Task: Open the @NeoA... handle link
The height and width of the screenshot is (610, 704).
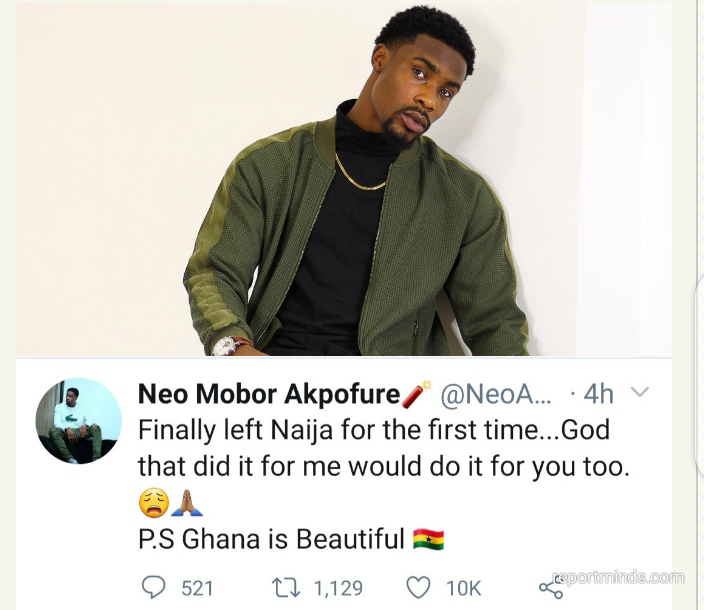Action: coord(495,394)
